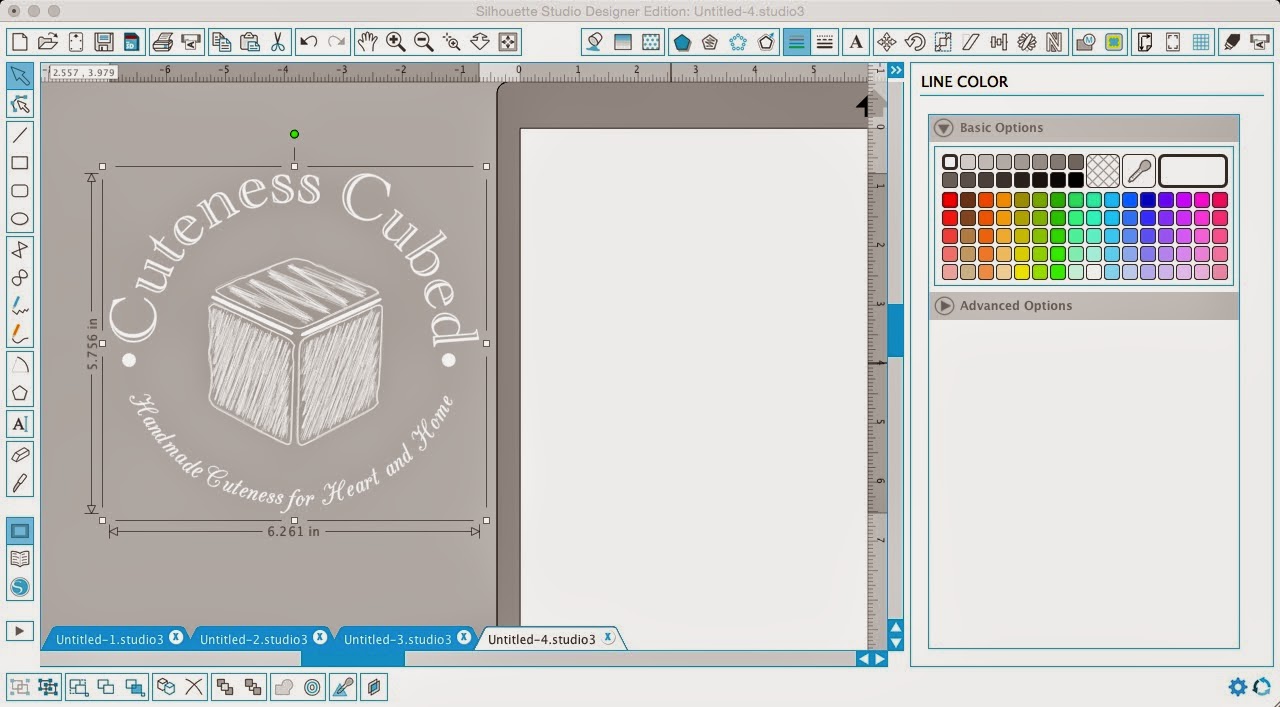Delete selection with bottom toolbar X icon
Screen dimensions: 1280x707
point(194,687)
